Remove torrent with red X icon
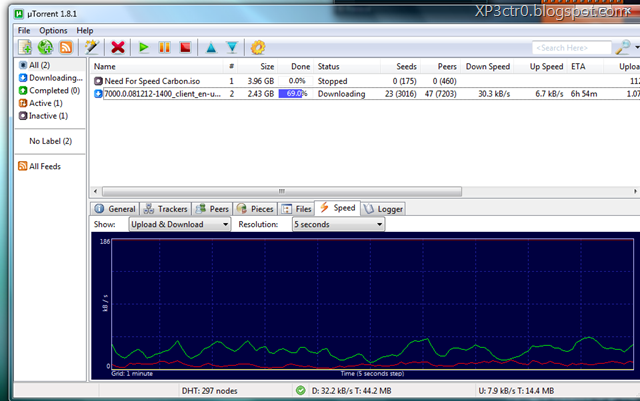This screenshot has height=401, width=640. pyautogui.click(x=118, y=47)
